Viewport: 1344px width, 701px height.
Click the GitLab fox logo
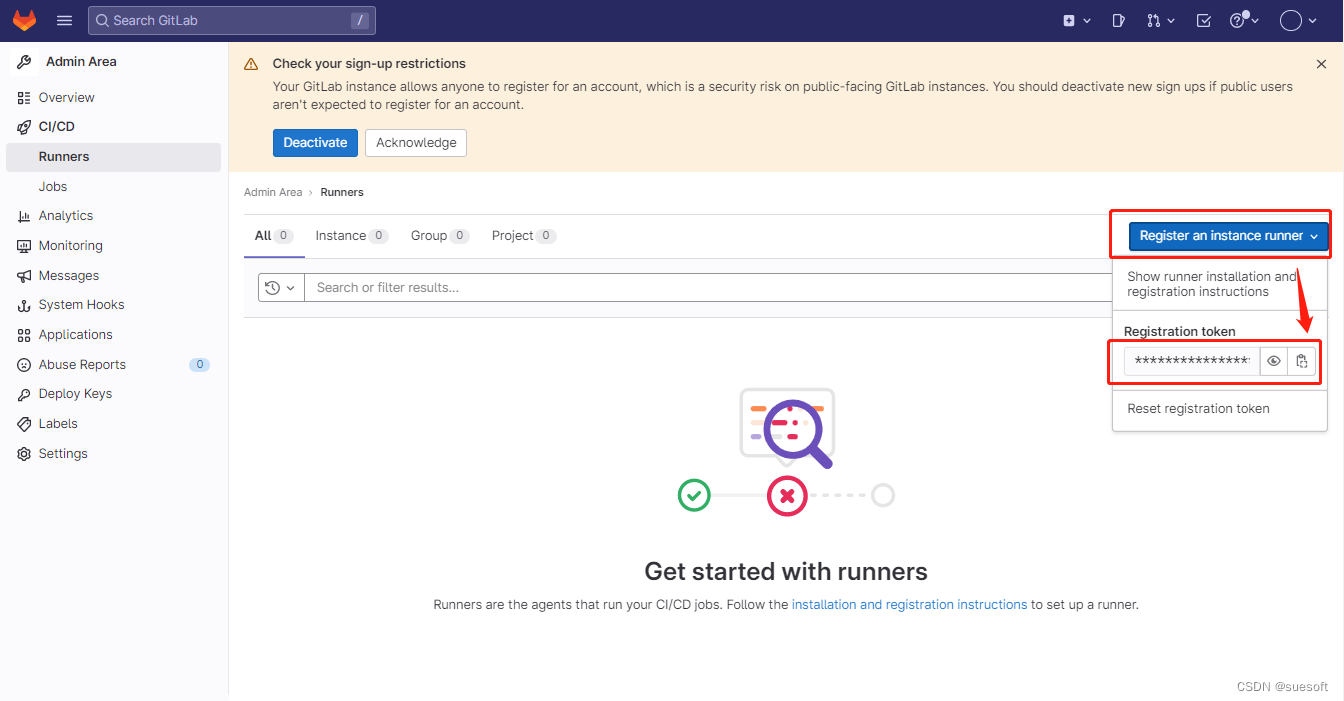[x=24, y=20]
